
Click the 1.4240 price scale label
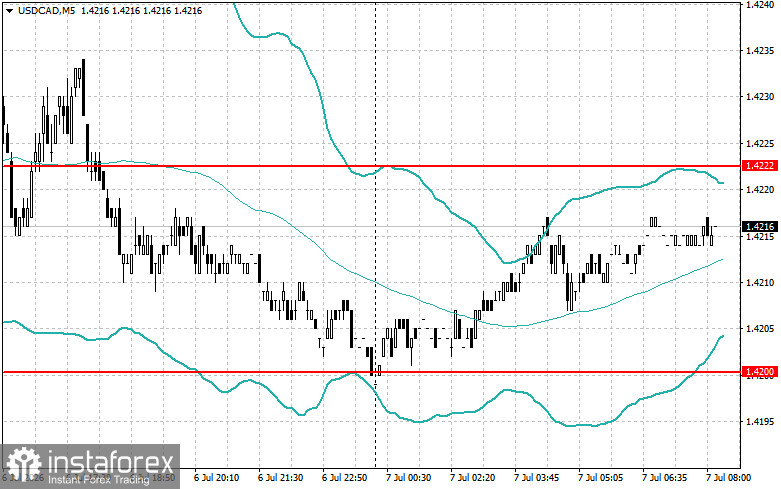pos(759,4)
